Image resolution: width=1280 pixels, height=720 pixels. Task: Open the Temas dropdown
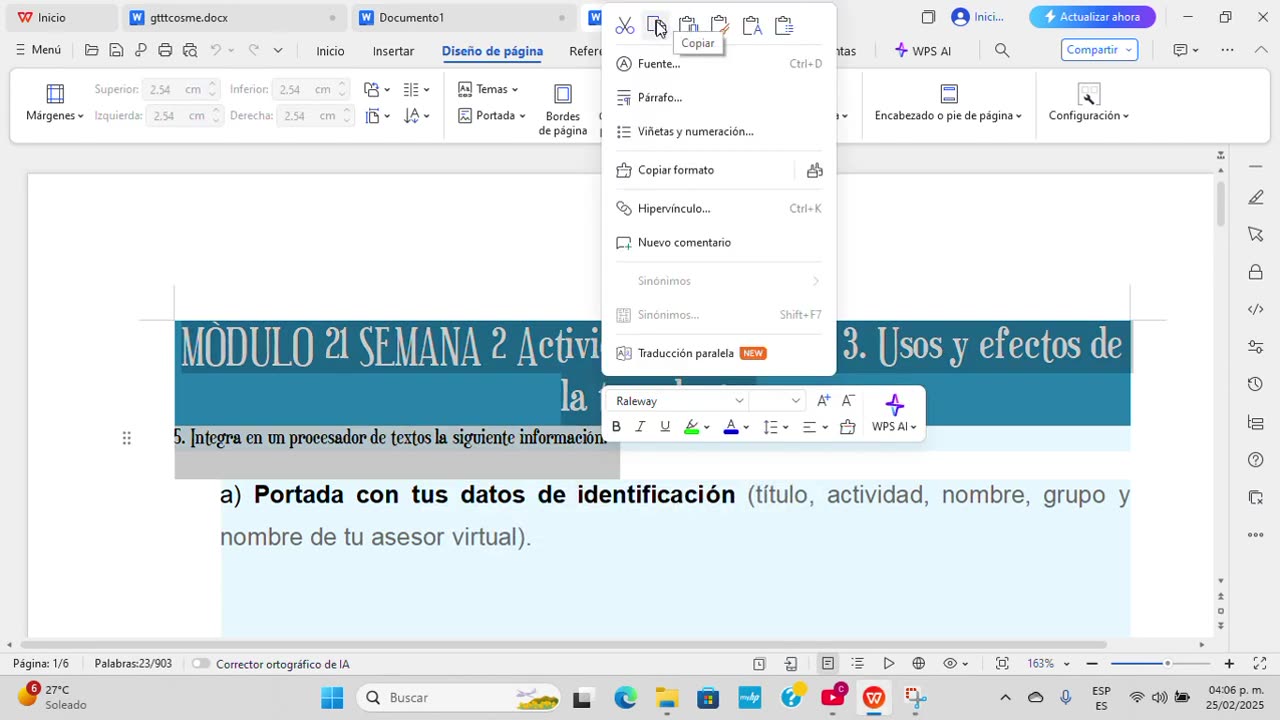click(x=488, y=89)
